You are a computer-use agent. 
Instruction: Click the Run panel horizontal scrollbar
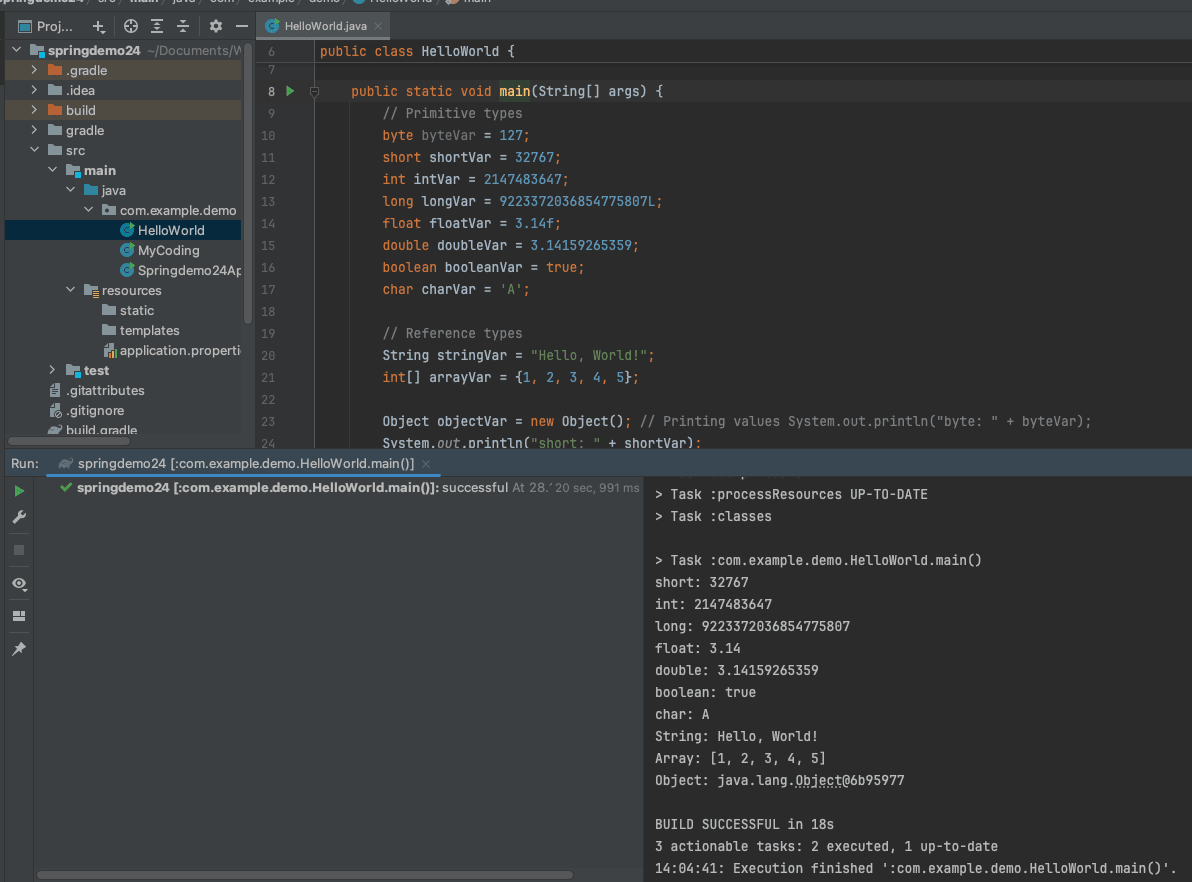[x=304, y=875]
